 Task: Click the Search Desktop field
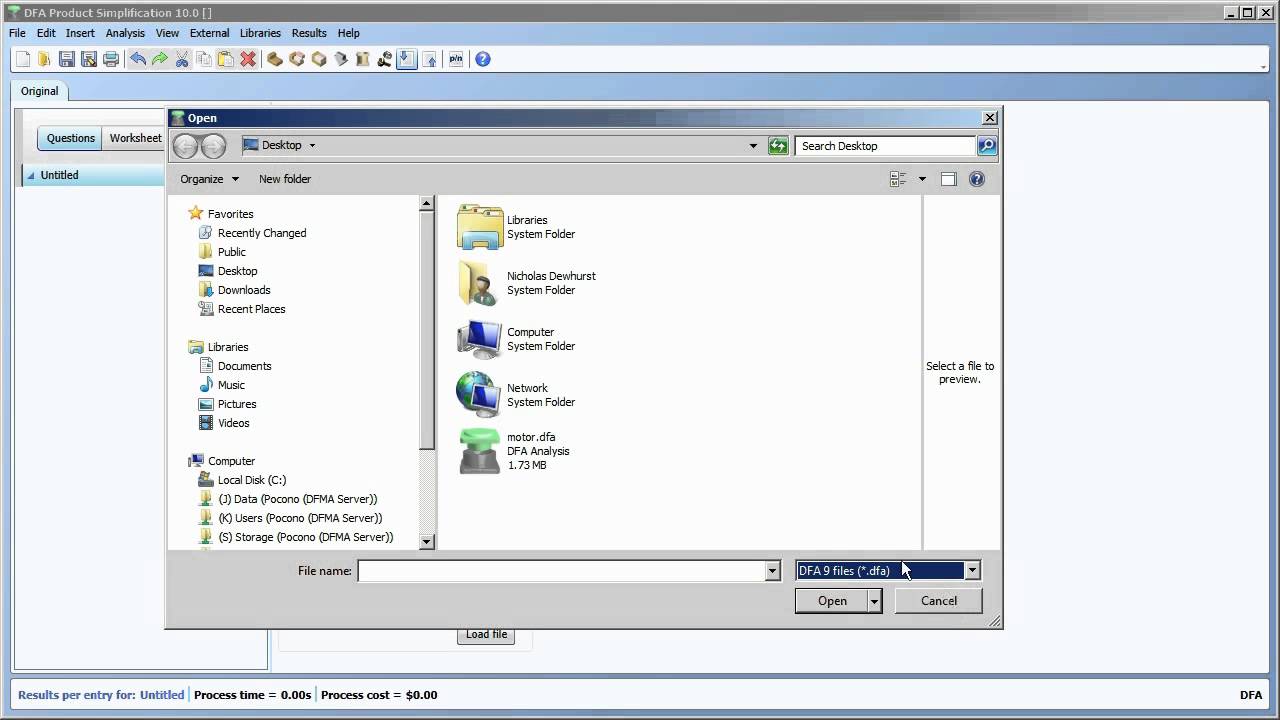point(885,146)
